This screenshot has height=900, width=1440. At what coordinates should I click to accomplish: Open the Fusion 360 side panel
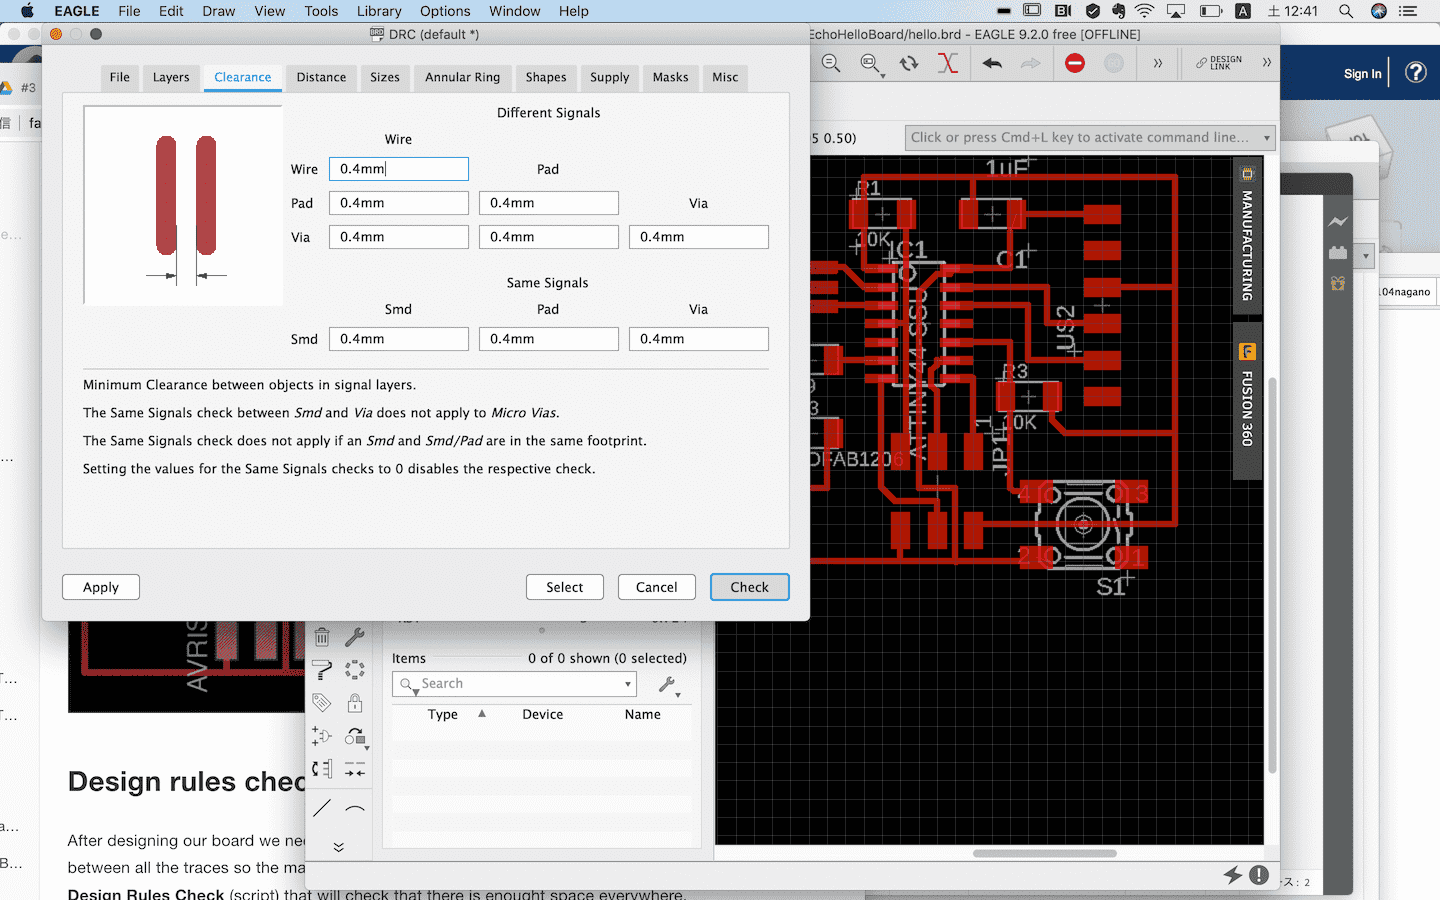coord(1247,400)
